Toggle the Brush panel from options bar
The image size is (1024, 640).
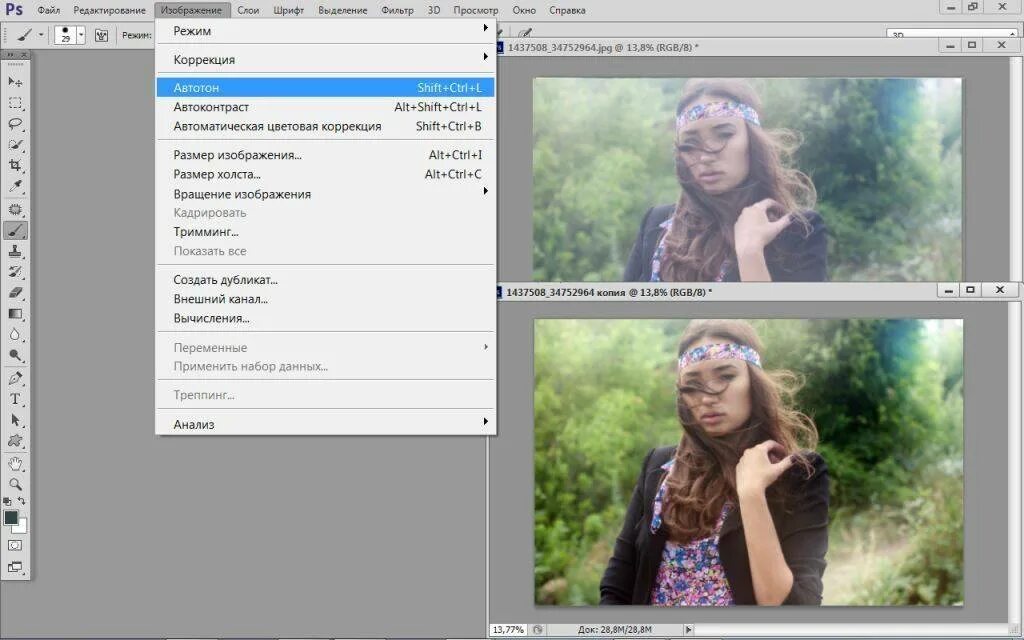click(101, 35)
